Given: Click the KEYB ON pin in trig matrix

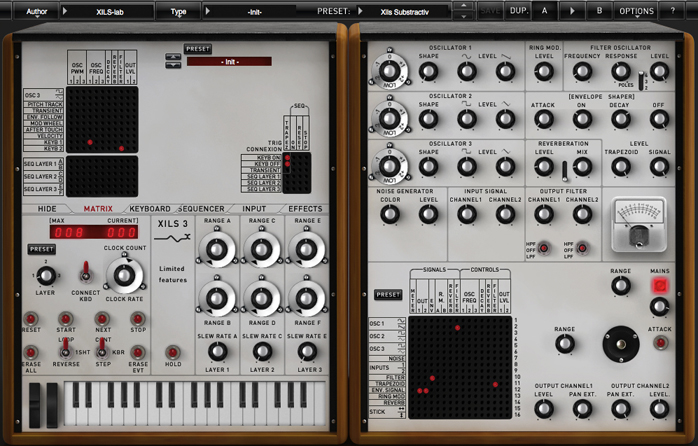Looking at the screenshot, I should coord(287,158).
